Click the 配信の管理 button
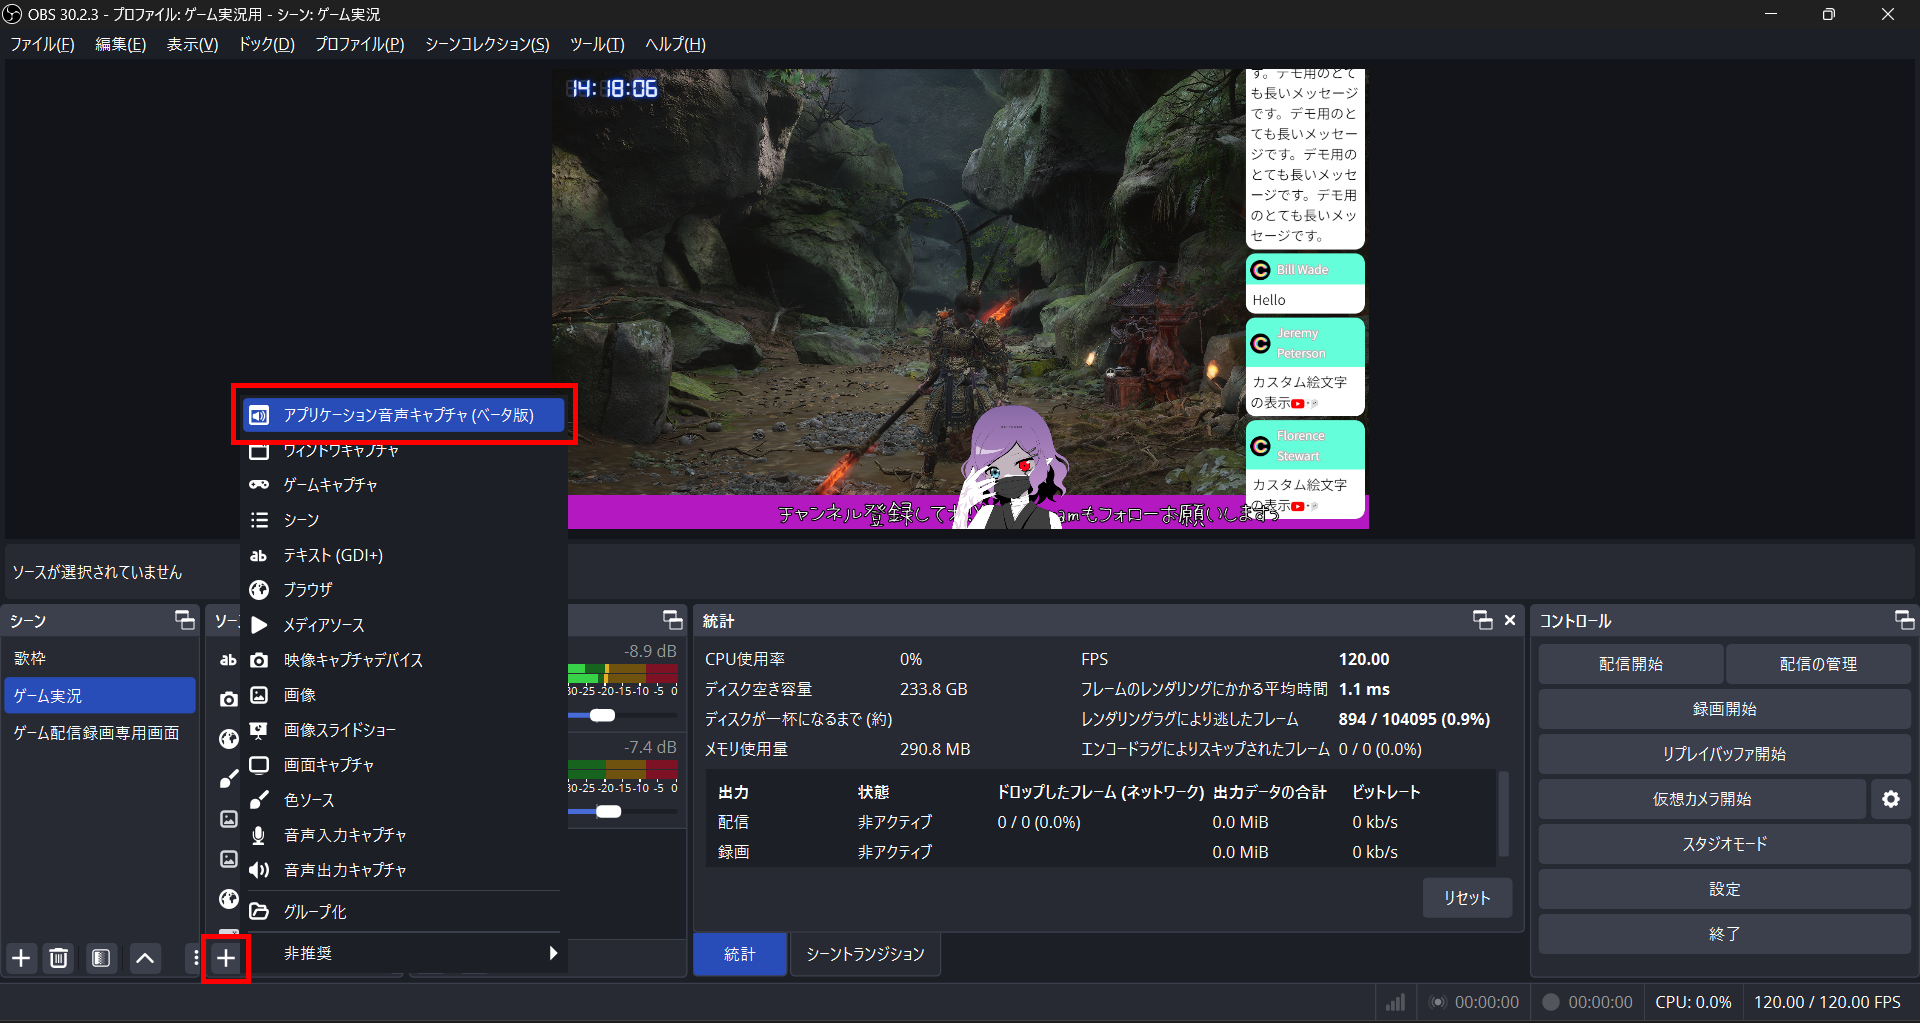Image resolution: width=1920 pixels, height=1023 pixels. click(x=1818, y=664)
